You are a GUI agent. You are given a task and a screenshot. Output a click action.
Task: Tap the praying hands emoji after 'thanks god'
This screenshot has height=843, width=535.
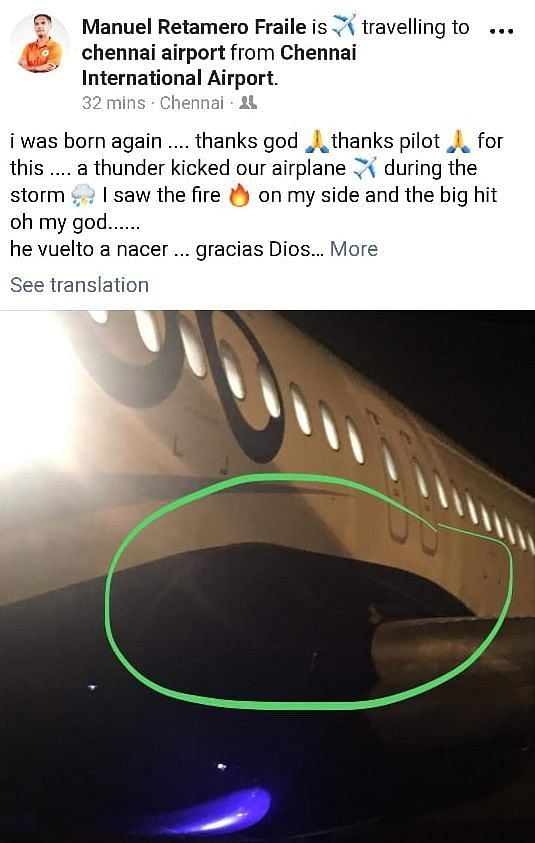(316, 141)
